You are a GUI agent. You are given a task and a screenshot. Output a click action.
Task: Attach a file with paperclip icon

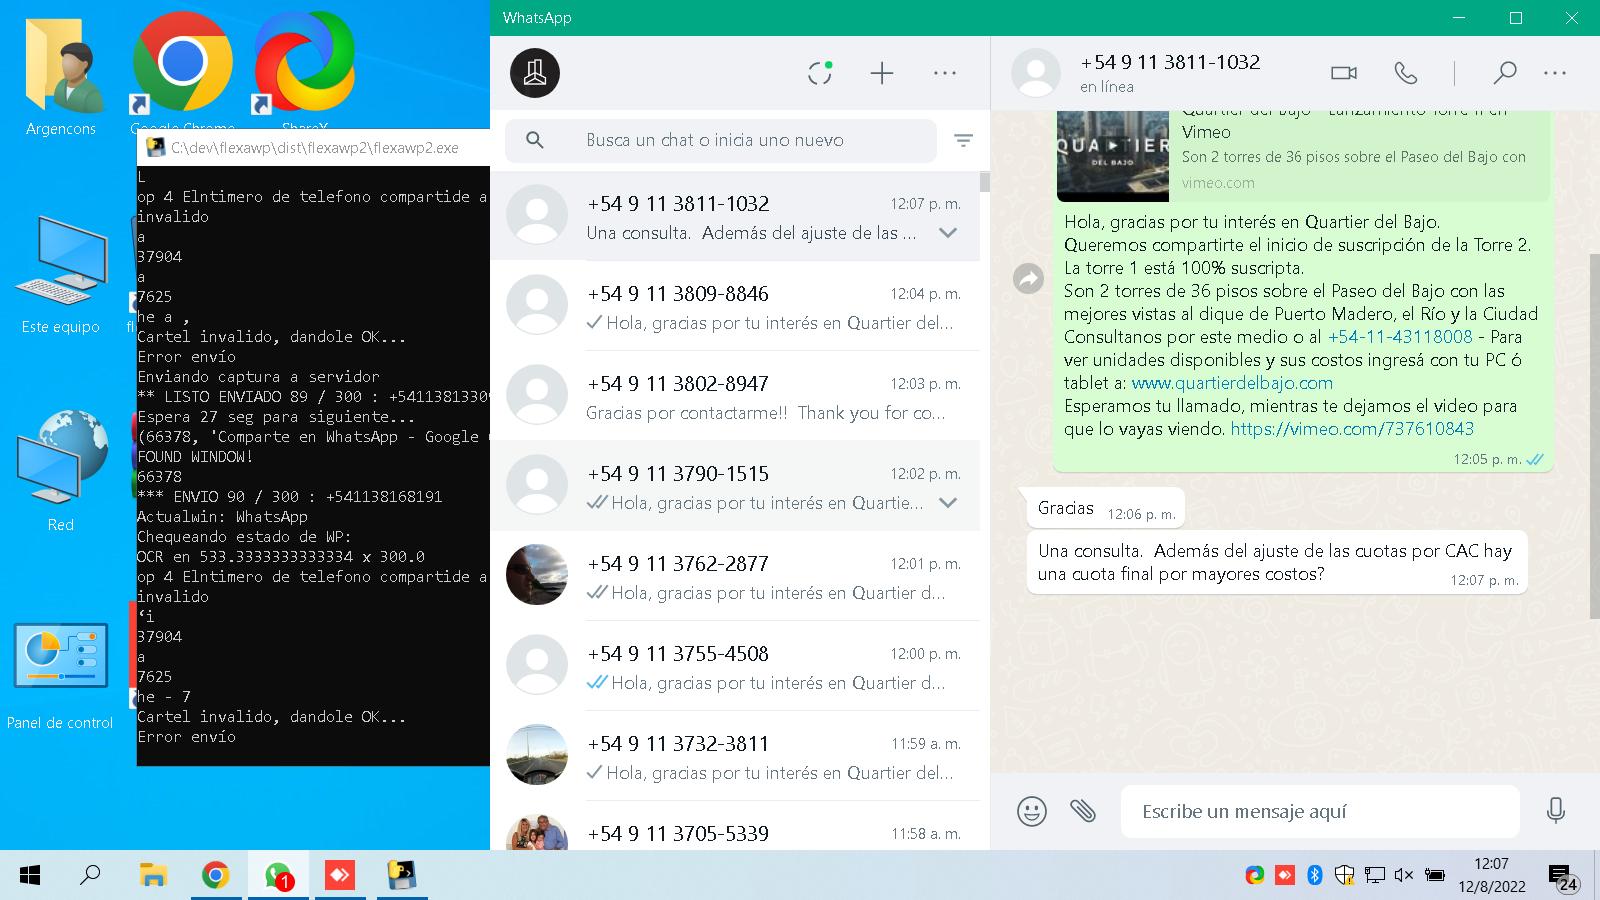(1083, 810)
